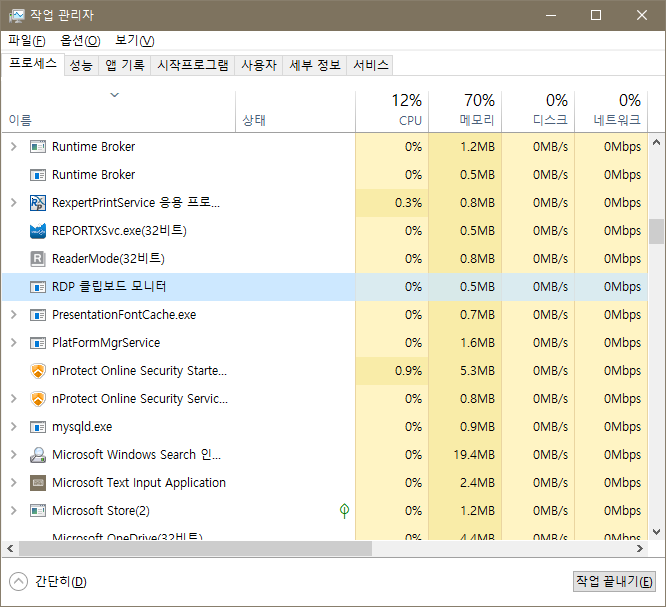Sort by the 메모리 column header
The width and height of the screenshot is (666, 607).
click(x=465, y=111)
